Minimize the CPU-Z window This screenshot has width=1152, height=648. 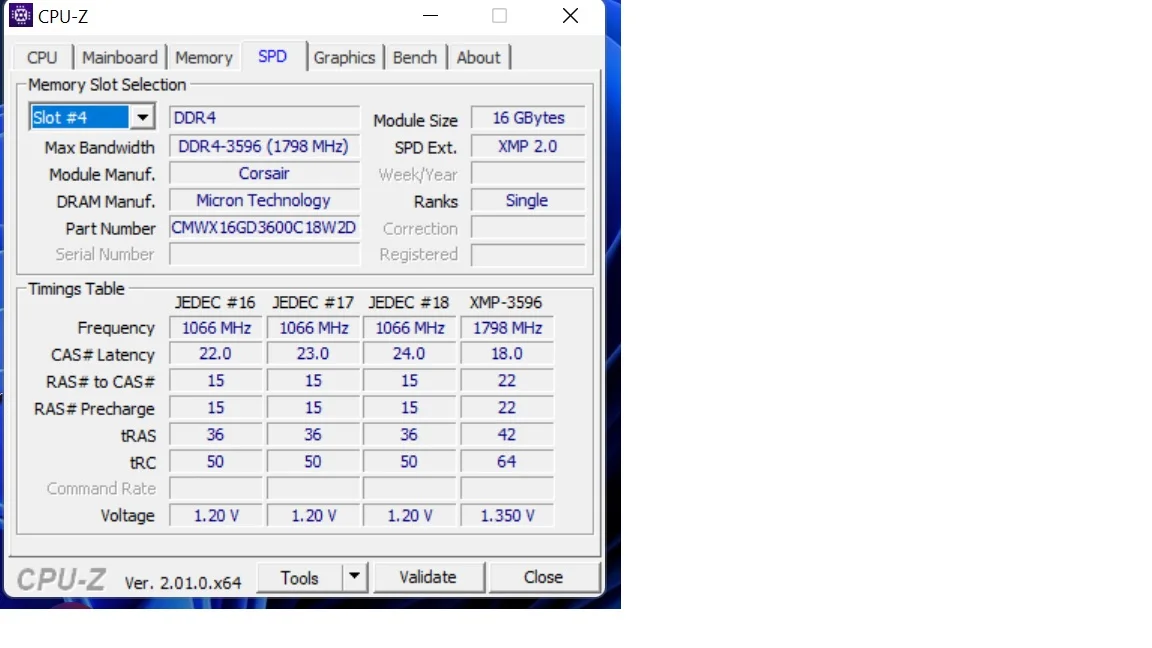pos(431,15)
